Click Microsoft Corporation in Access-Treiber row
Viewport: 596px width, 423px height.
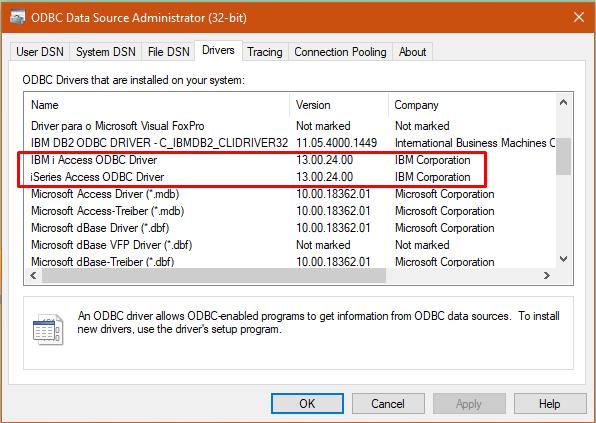click(x=444, y=211)
